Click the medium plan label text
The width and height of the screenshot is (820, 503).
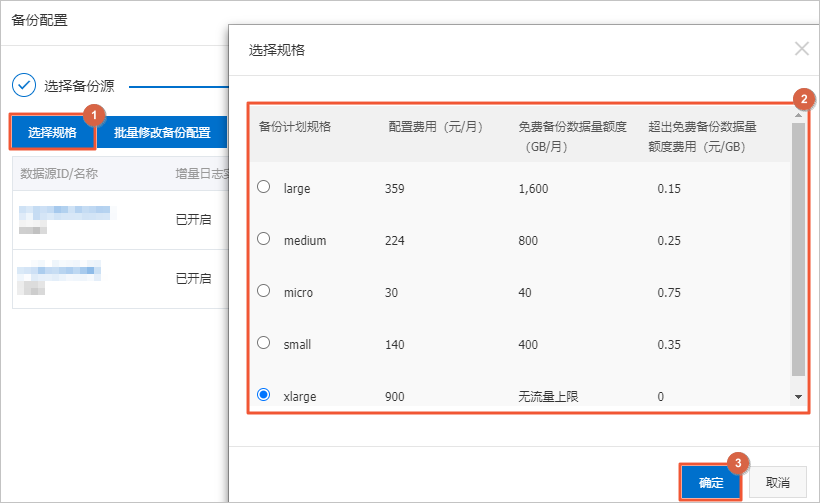305,241
